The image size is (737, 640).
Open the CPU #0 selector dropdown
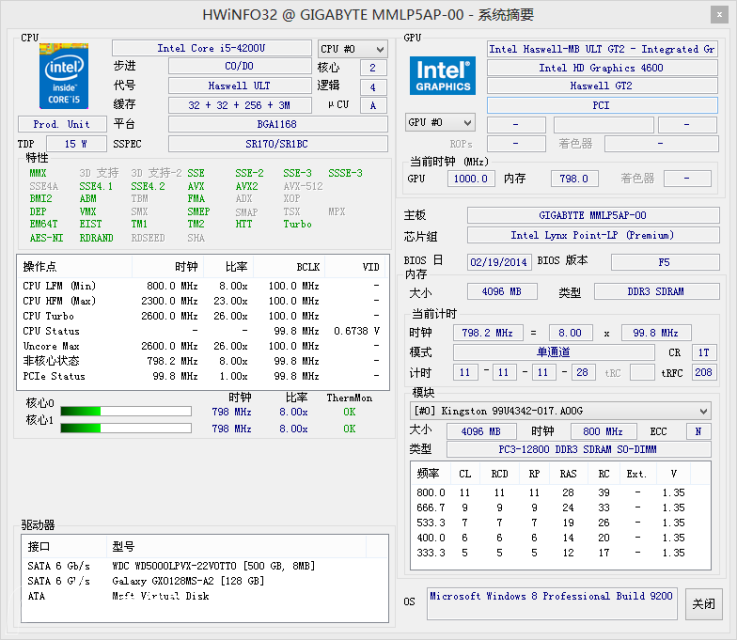(x=352, y=49)
